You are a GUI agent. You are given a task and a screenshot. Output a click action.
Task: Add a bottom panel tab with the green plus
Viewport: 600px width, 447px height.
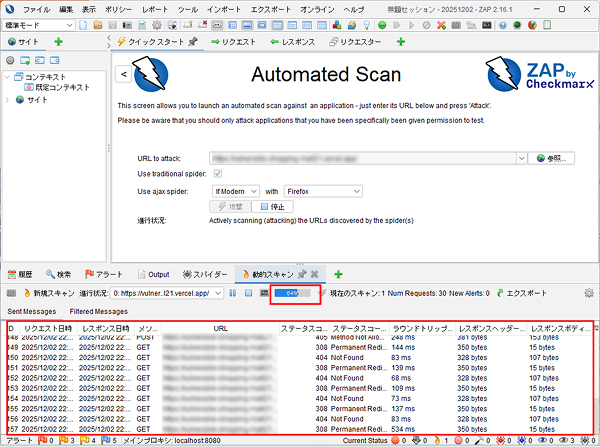pyautogui.click(x=338, y=274)
